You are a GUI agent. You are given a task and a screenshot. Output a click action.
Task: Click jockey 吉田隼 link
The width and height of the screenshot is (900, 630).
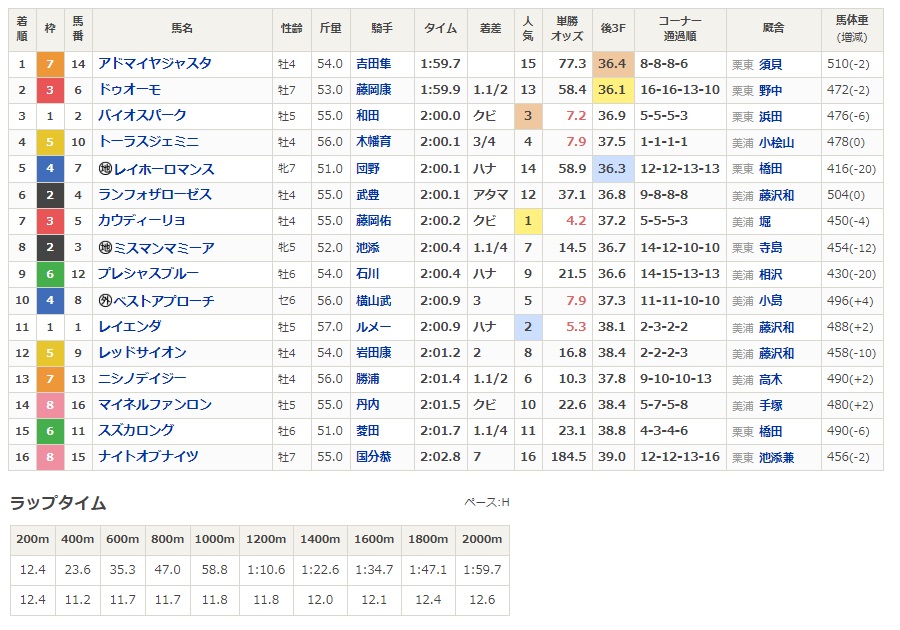pyautogui.click(x=373, y=64)
